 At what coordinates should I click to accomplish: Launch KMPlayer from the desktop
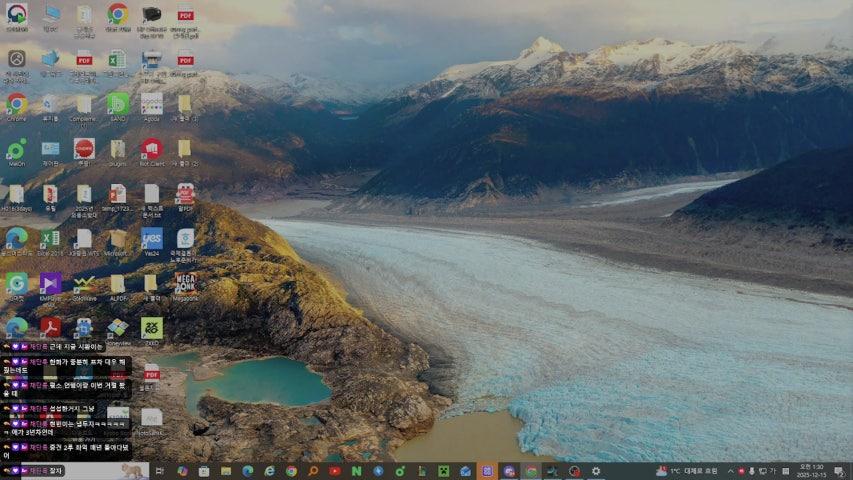50,284
